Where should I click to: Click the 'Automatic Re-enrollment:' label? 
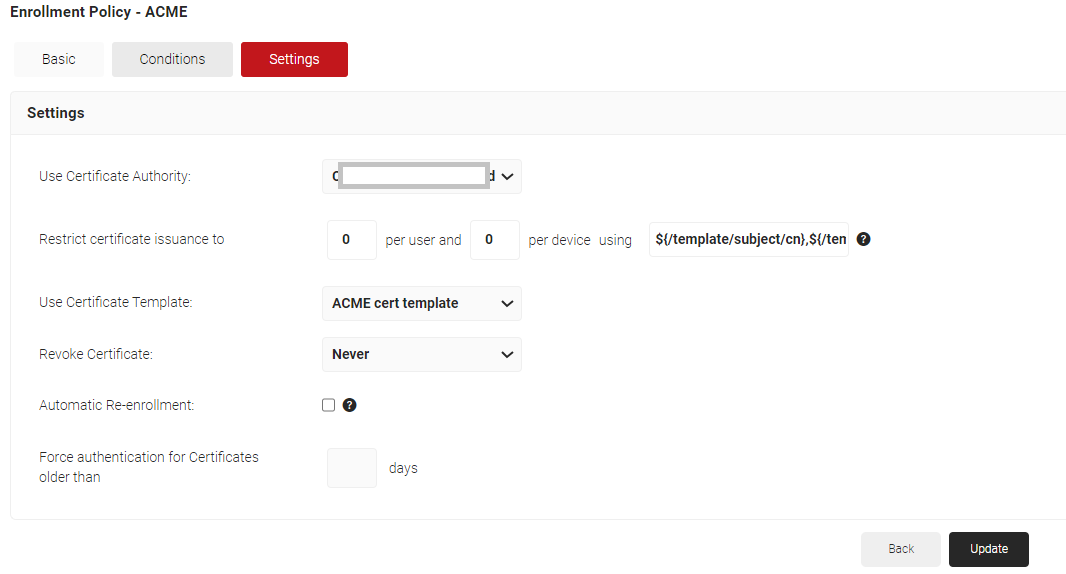tap(116, 405)
